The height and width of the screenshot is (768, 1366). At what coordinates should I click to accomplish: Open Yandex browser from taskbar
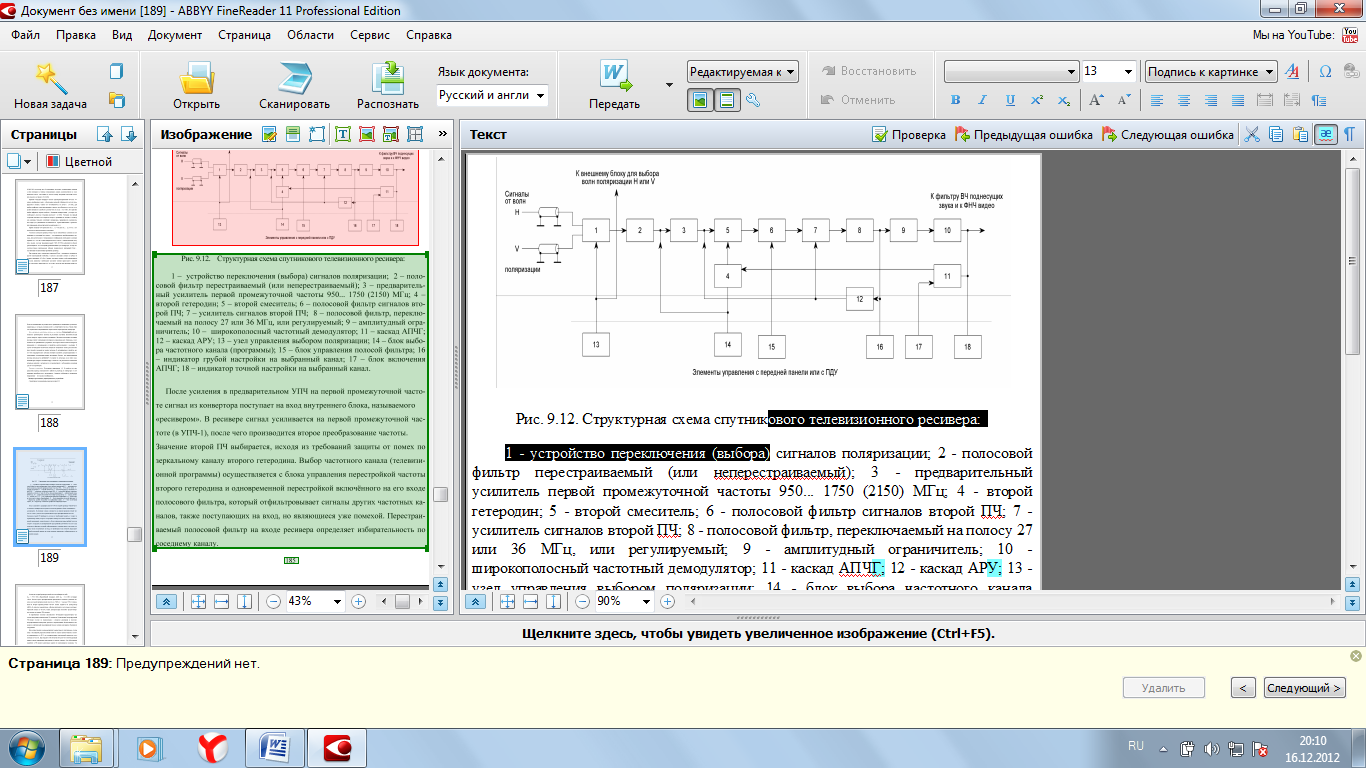[212, 748]
